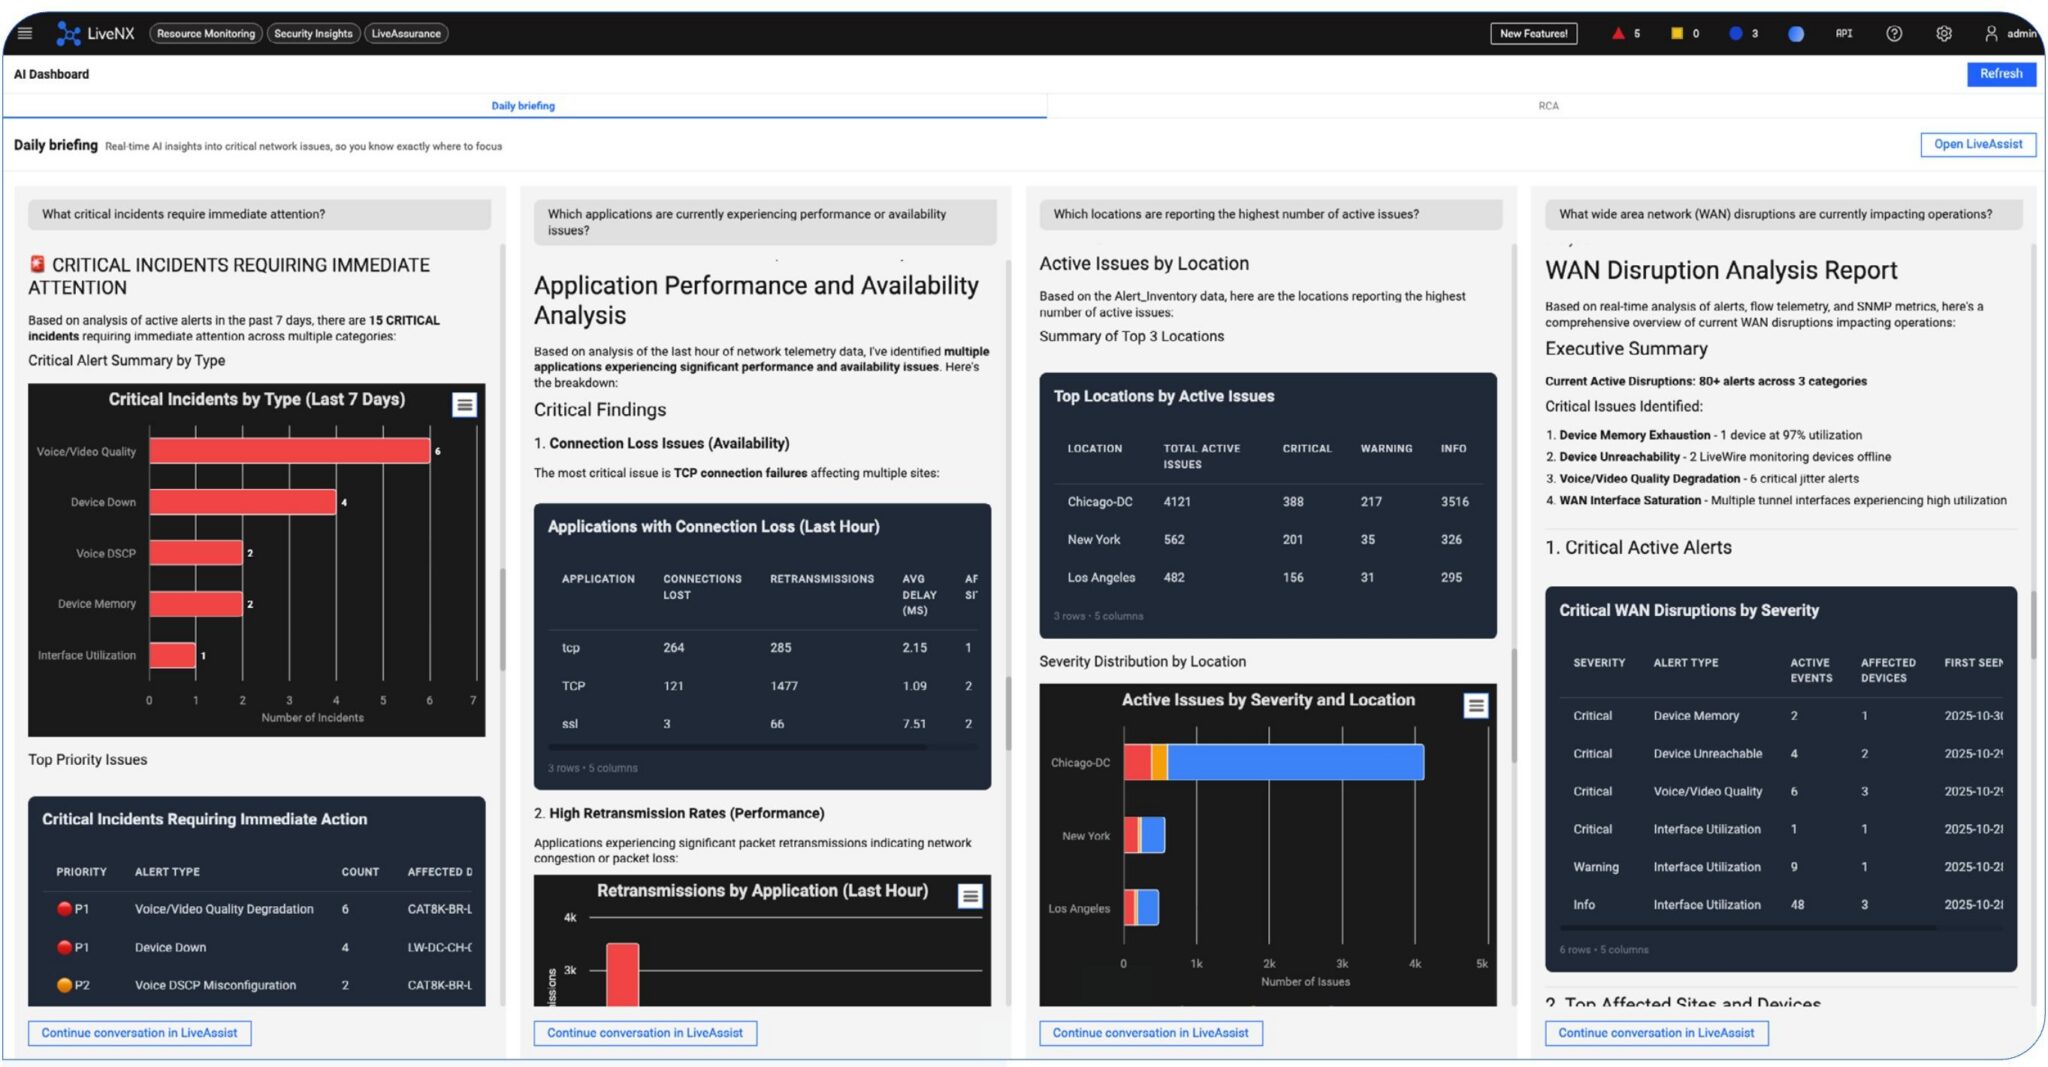Image resolution: width=2048 pixels, height=1067 pixels.
Task: Open menu of Retransmissions by Application chart
Action: (x=970, y=896)
